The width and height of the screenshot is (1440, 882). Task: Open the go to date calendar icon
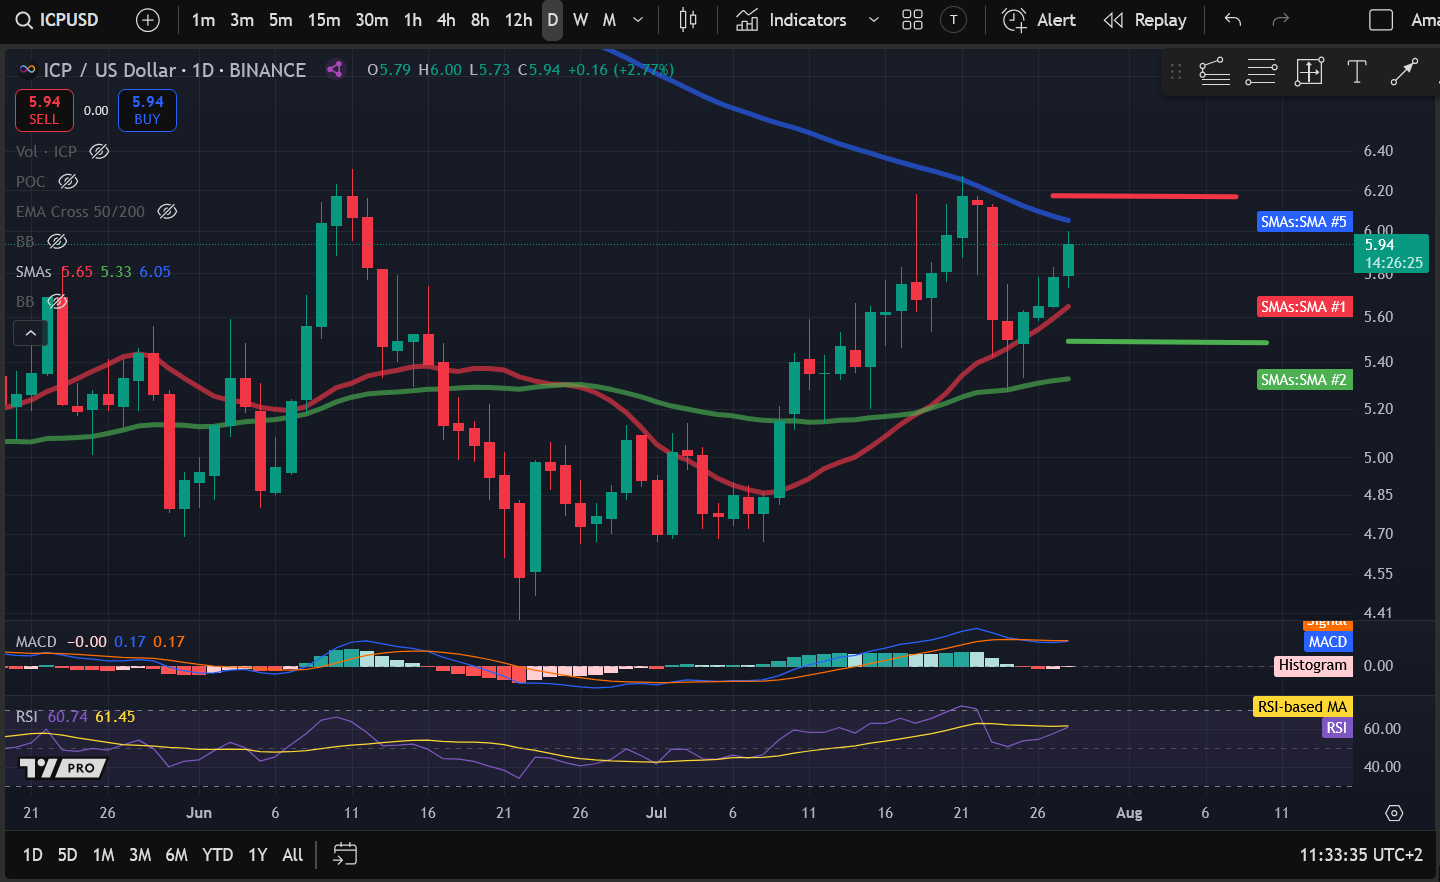345,854
